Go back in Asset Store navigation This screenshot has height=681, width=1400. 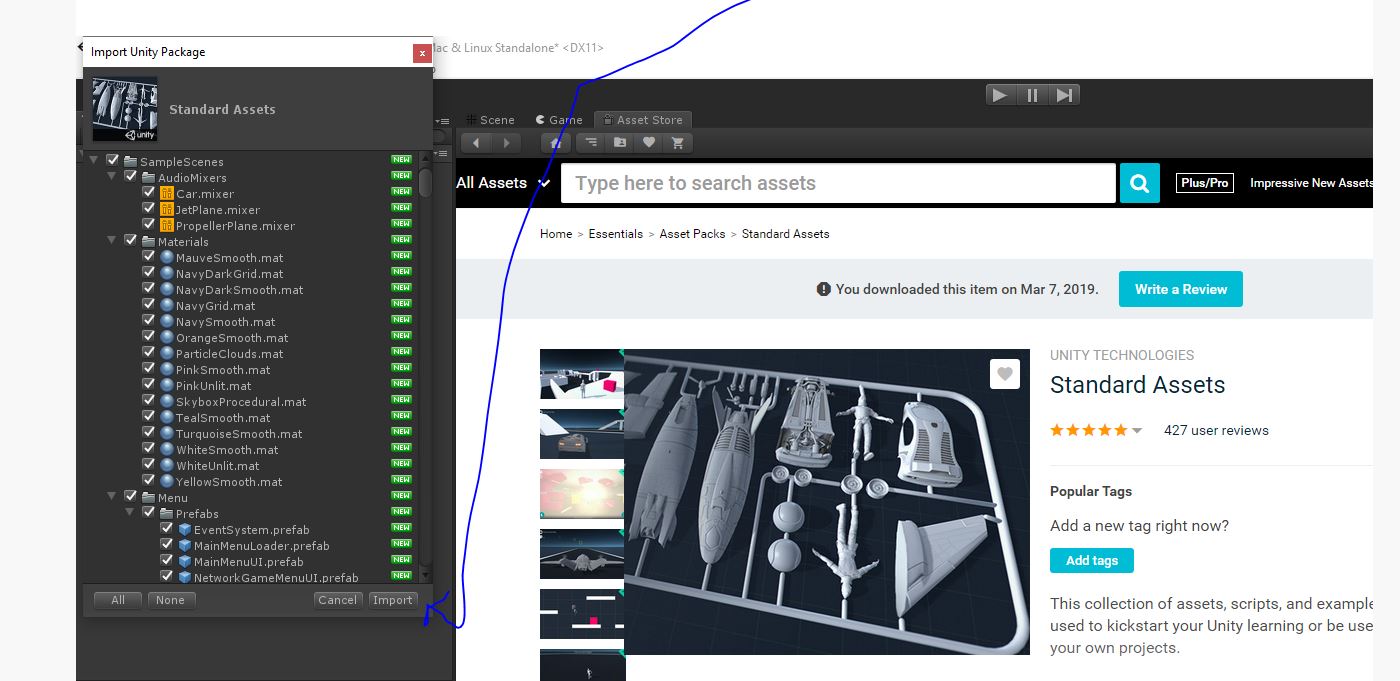(477, 143)
